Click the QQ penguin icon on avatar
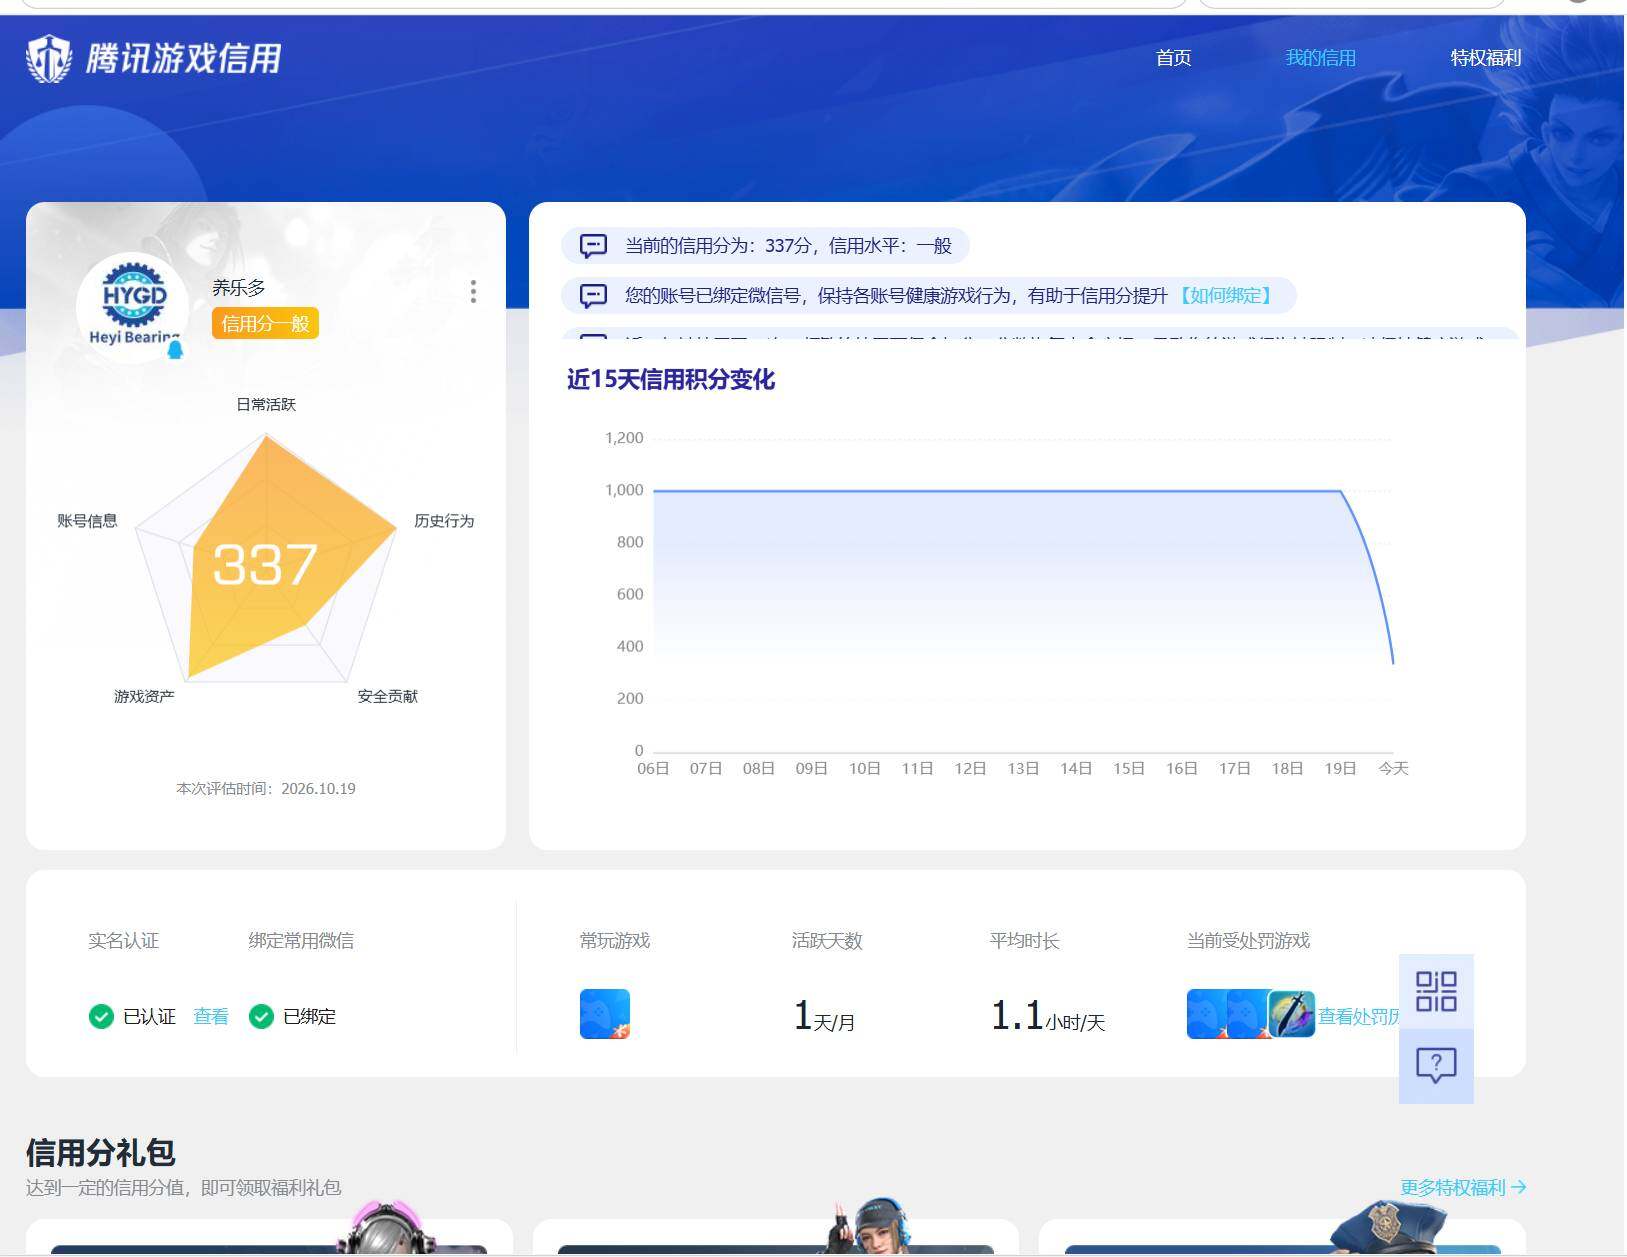Screen dimensions: 1627x1257 click(x=175, y=349)
